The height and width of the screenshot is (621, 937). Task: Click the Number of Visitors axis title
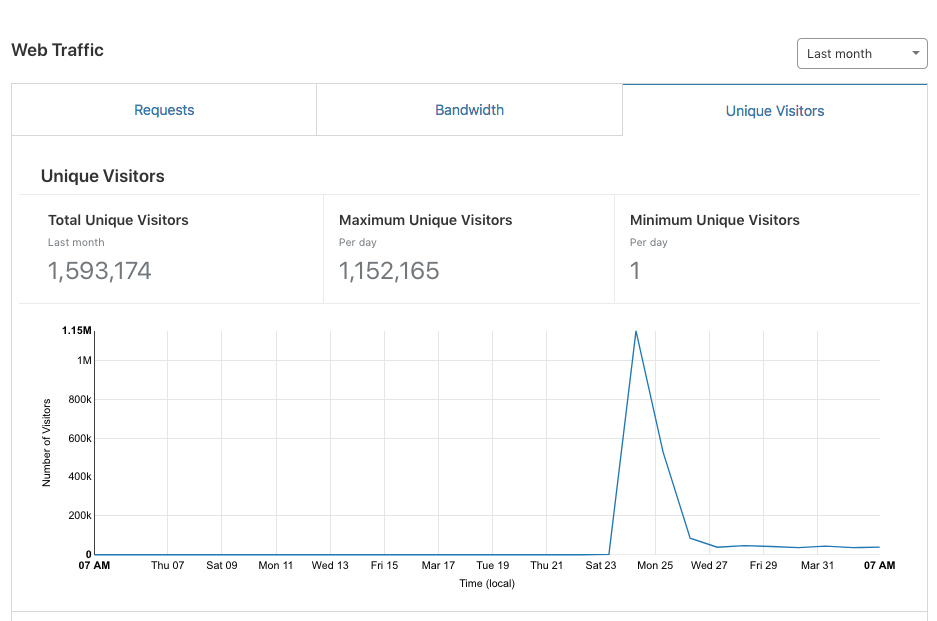[x=47, y=443]
